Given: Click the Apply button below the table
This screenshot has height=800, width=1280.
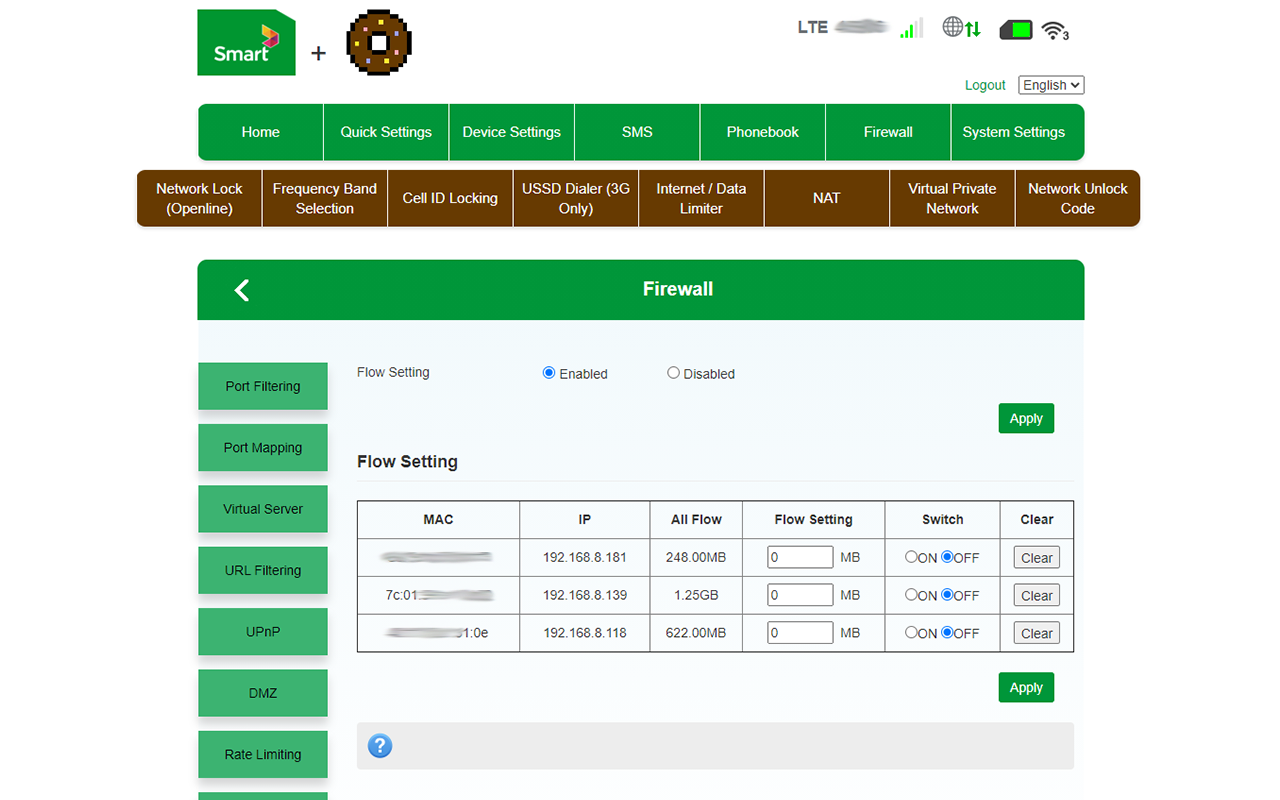Looking at the screenshot, I should 1026,688.
